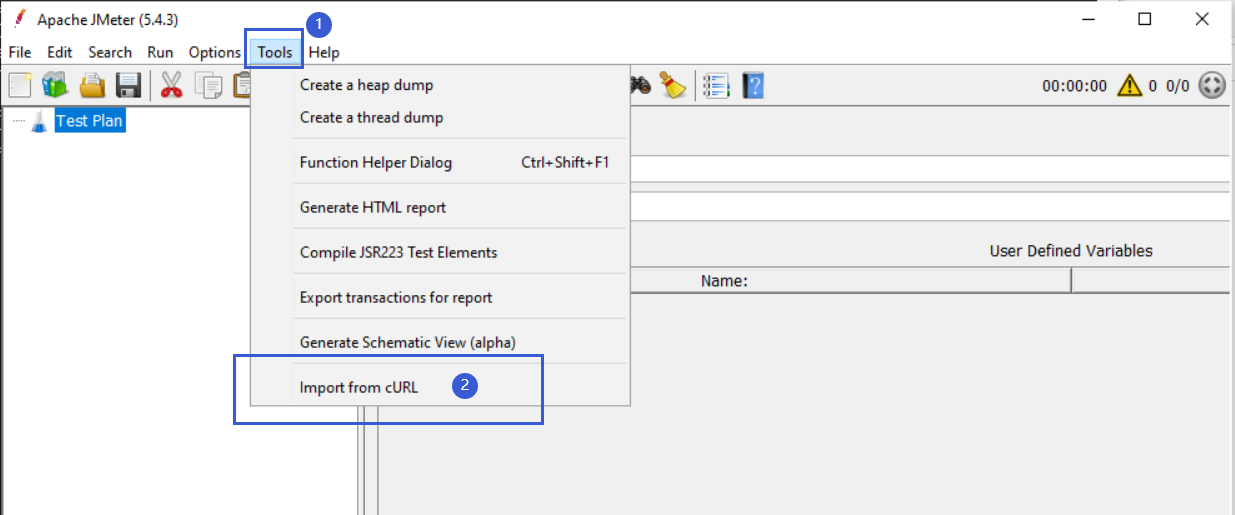Screen dimensions: 1235x515
Task: Select the Test Plan flask icon
Action: (x=39, y=121)
